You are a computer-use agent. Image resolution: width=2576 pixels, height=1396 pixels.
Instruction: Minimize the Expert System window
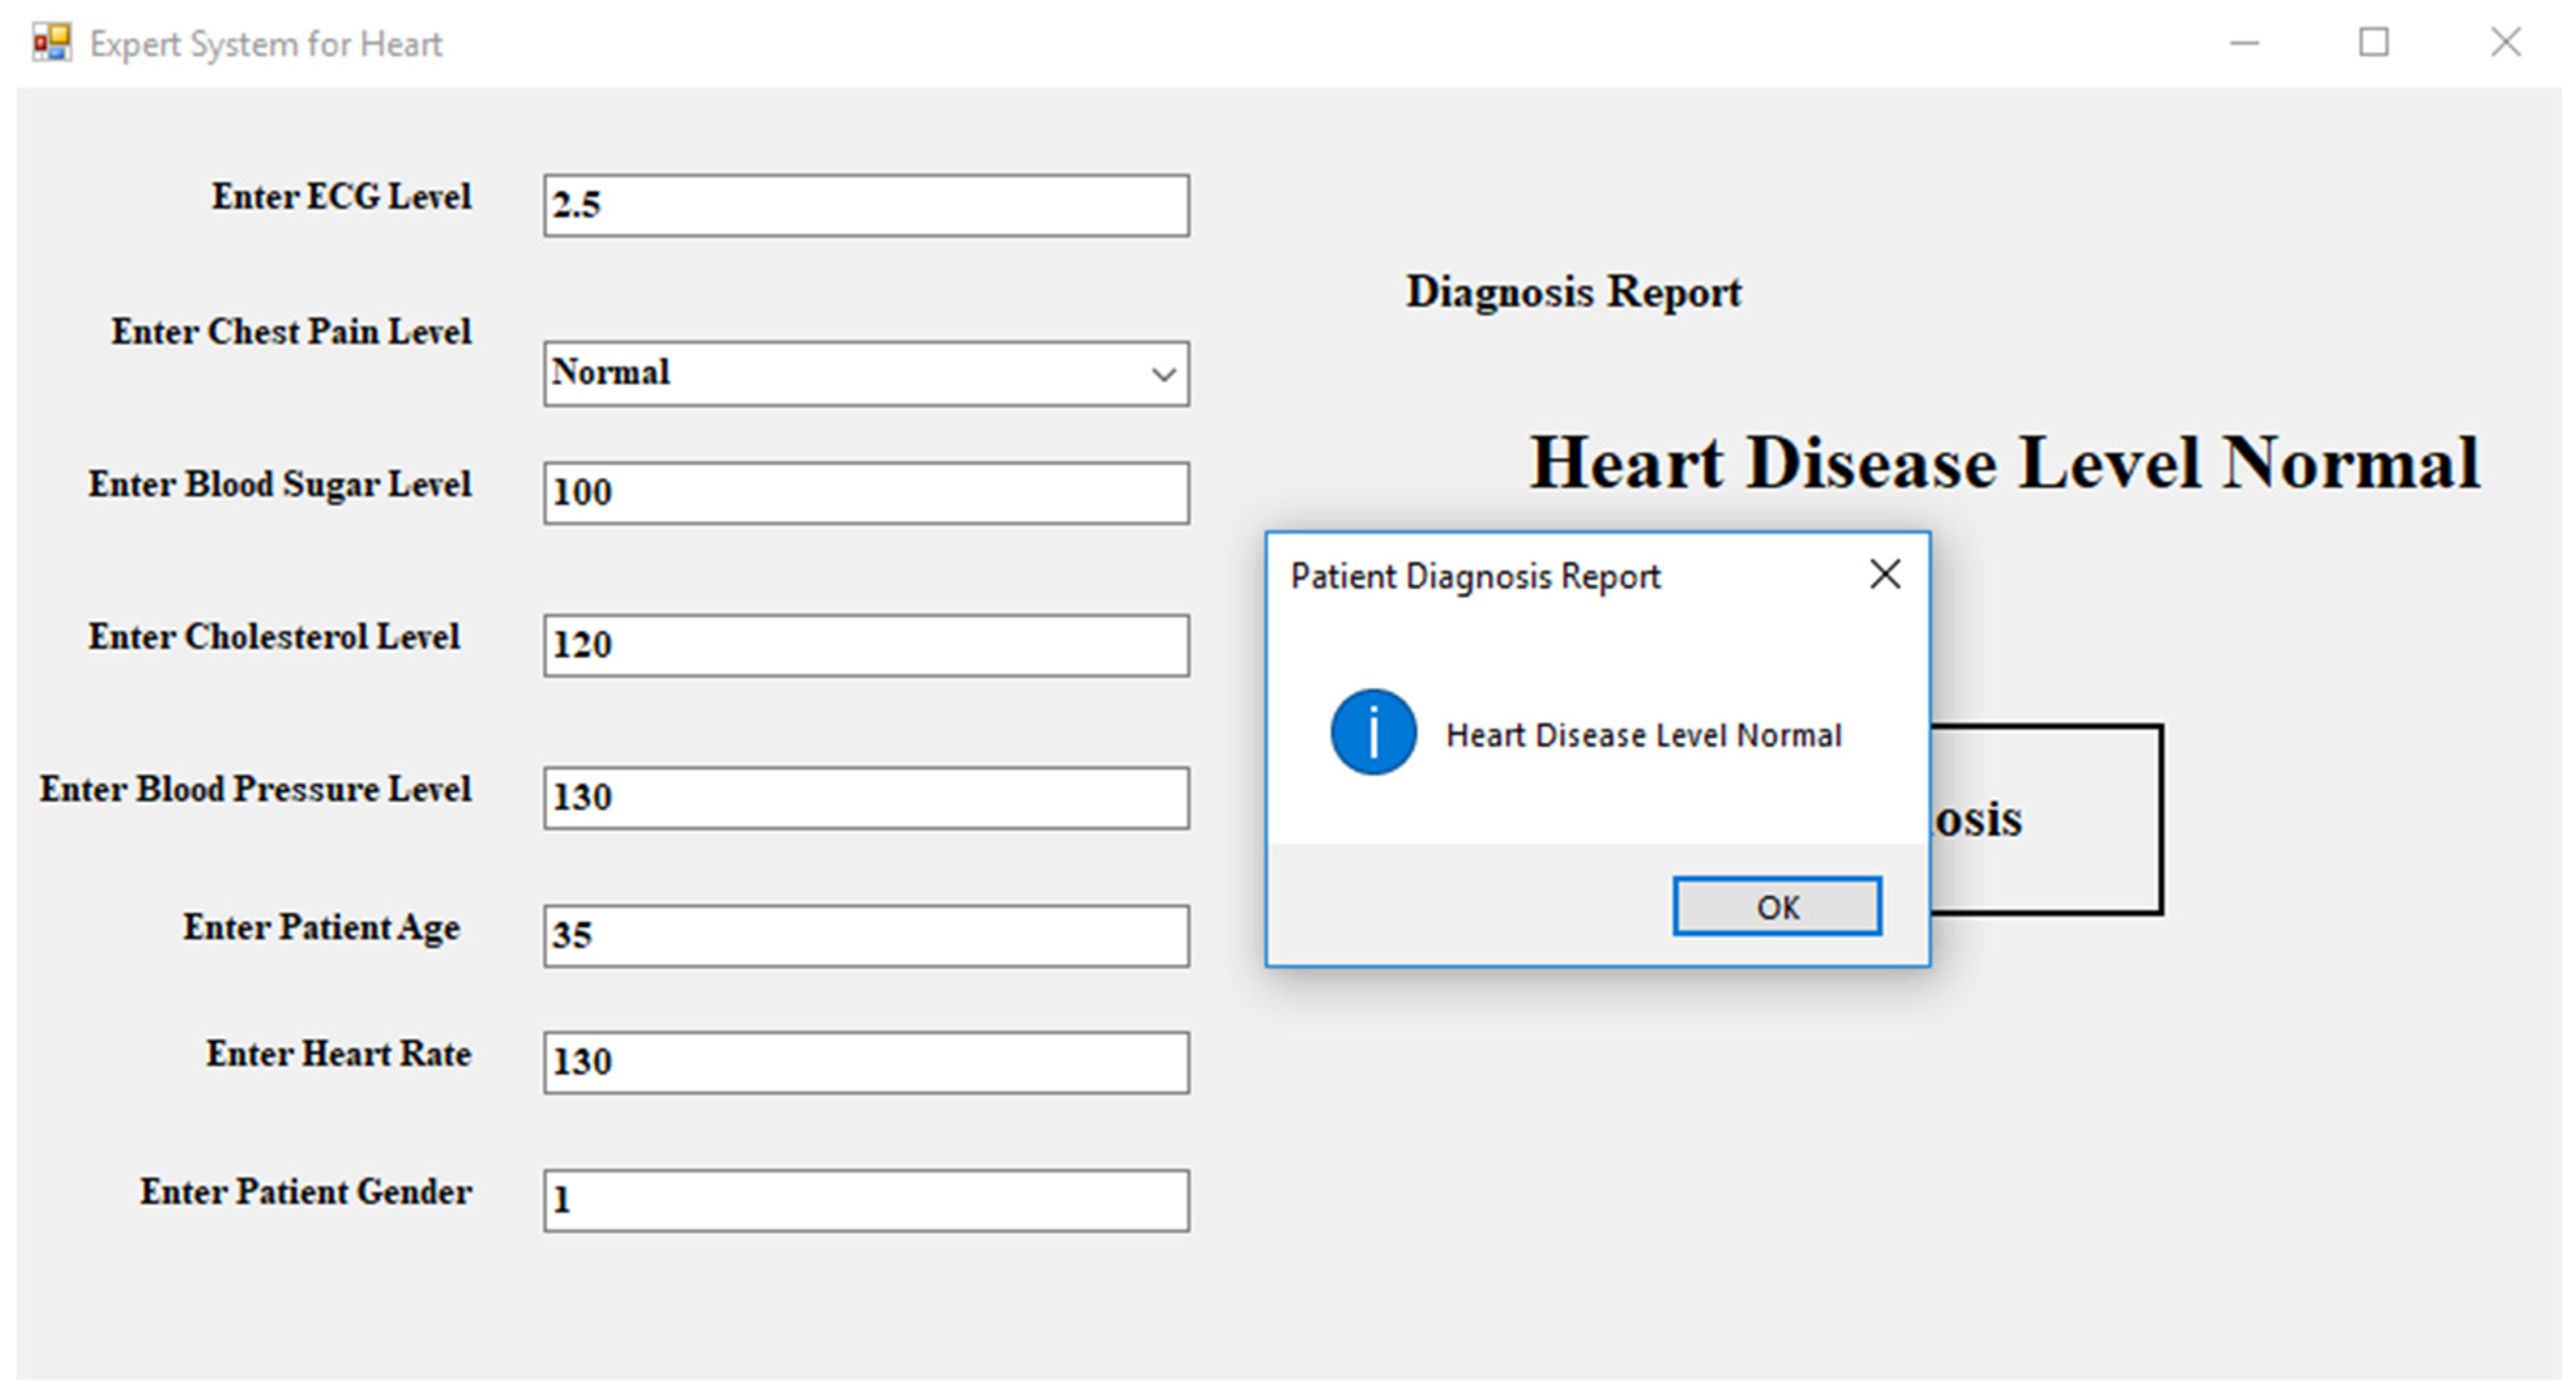pyautogui.click(x=2244, y=43)
